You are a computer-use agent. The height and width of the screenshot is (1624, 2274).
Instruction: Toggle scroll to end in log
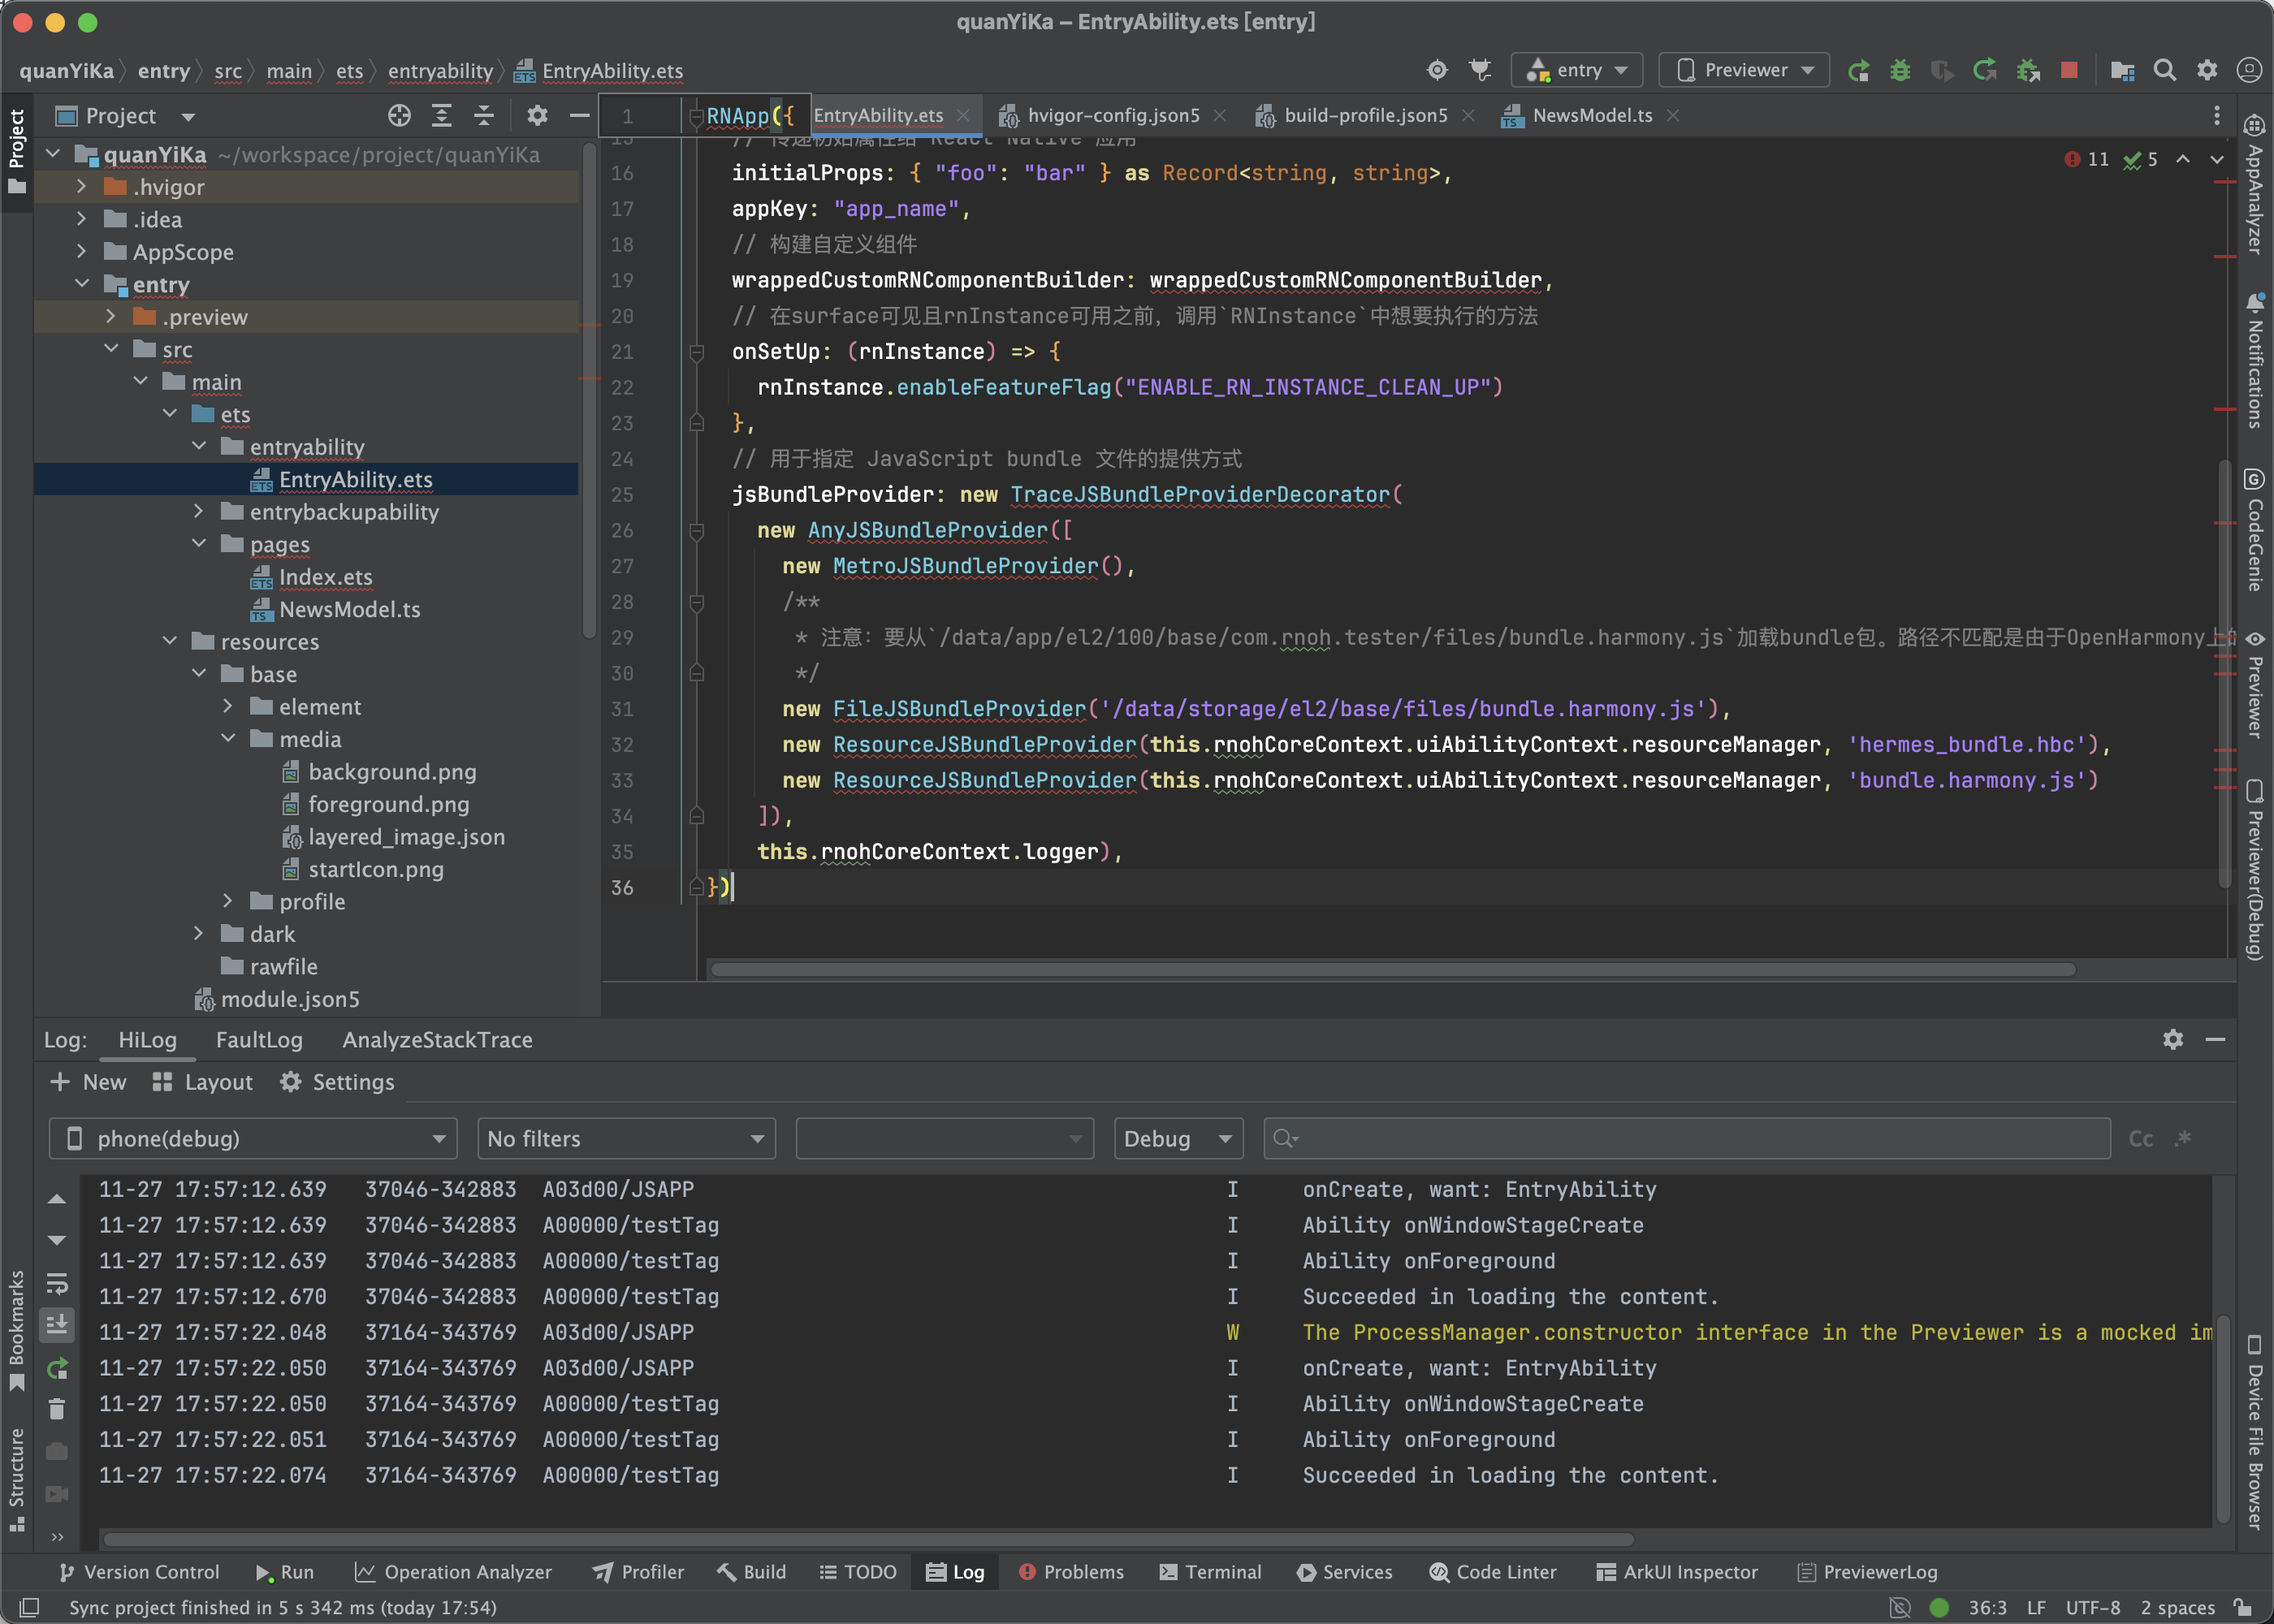click(x=57, y=1324)
